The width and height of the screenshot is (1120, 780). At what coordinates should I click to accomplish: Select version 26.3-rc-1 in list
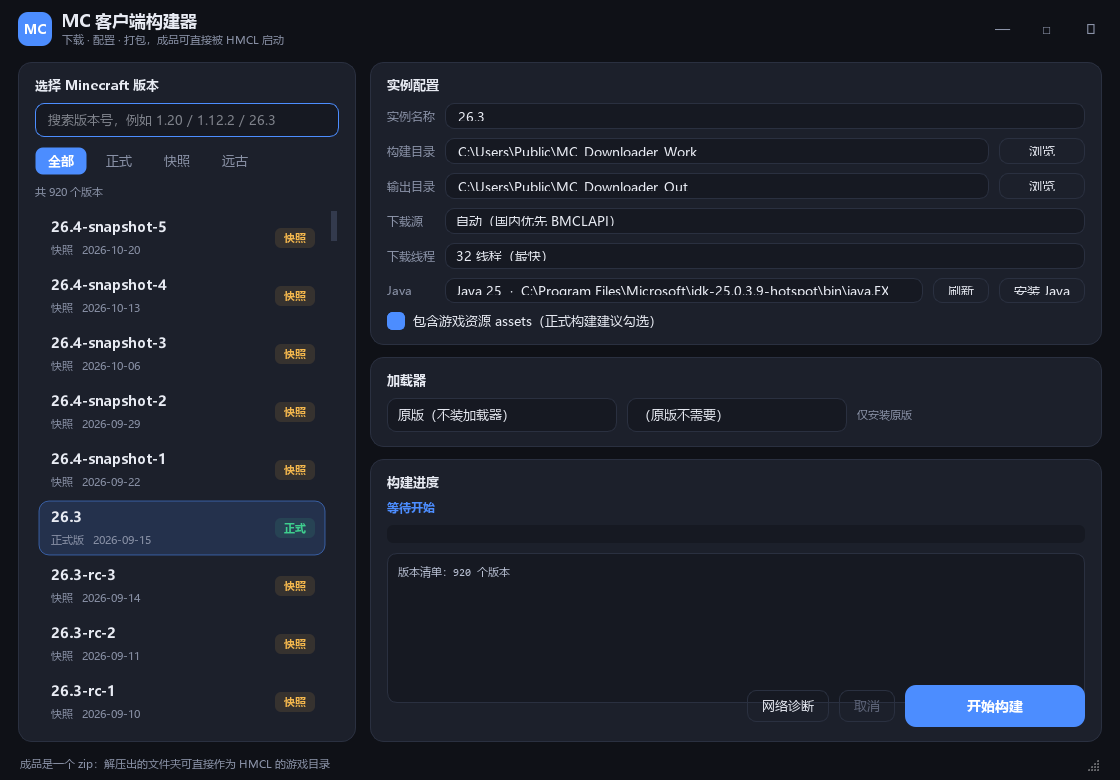point(181,701)
